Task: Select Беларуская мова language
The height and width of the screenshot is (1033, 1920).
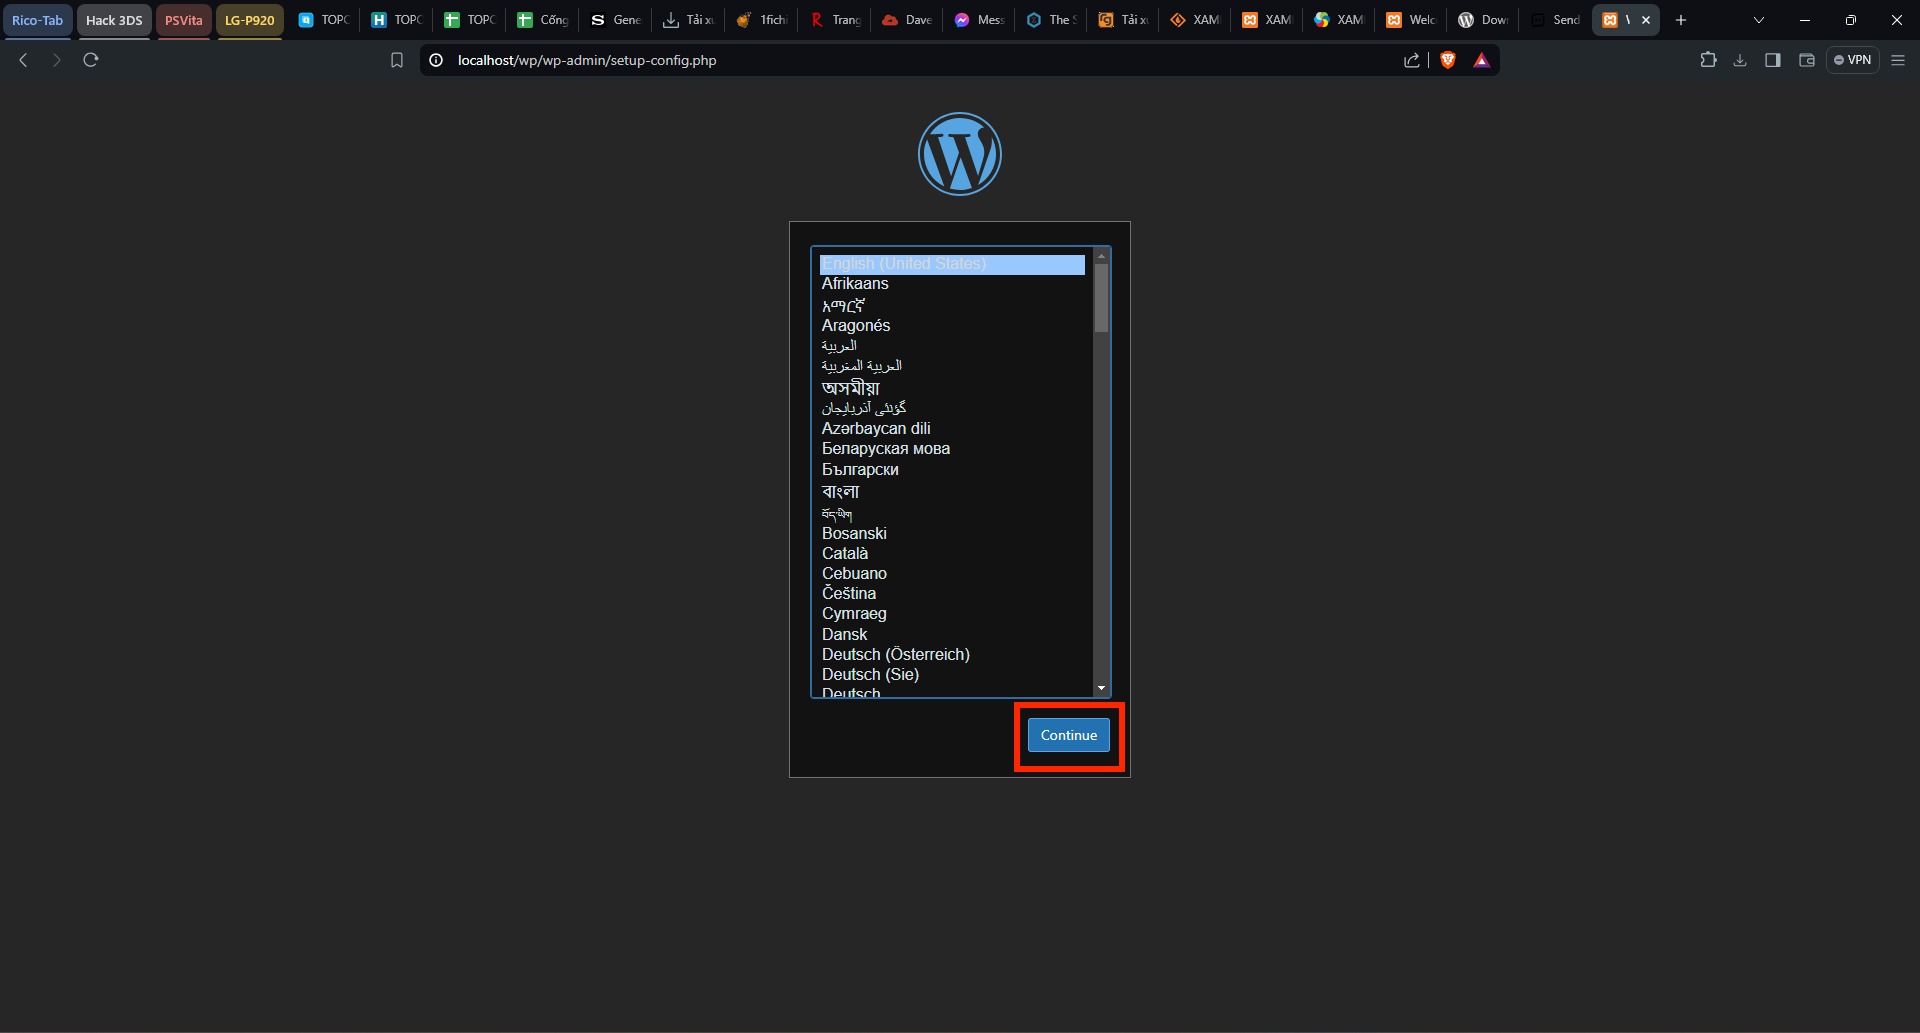Action: (952, 449)
